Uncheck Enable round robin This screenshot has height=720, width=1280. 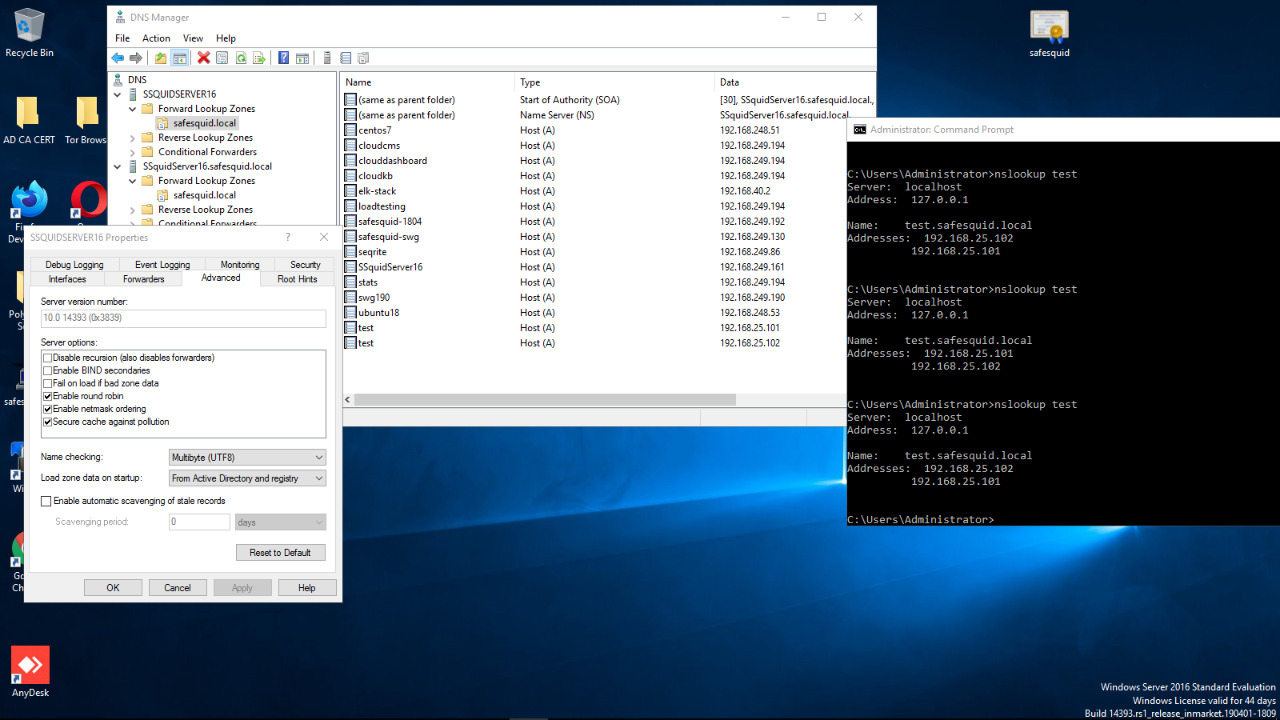click(x=47, y=396)
